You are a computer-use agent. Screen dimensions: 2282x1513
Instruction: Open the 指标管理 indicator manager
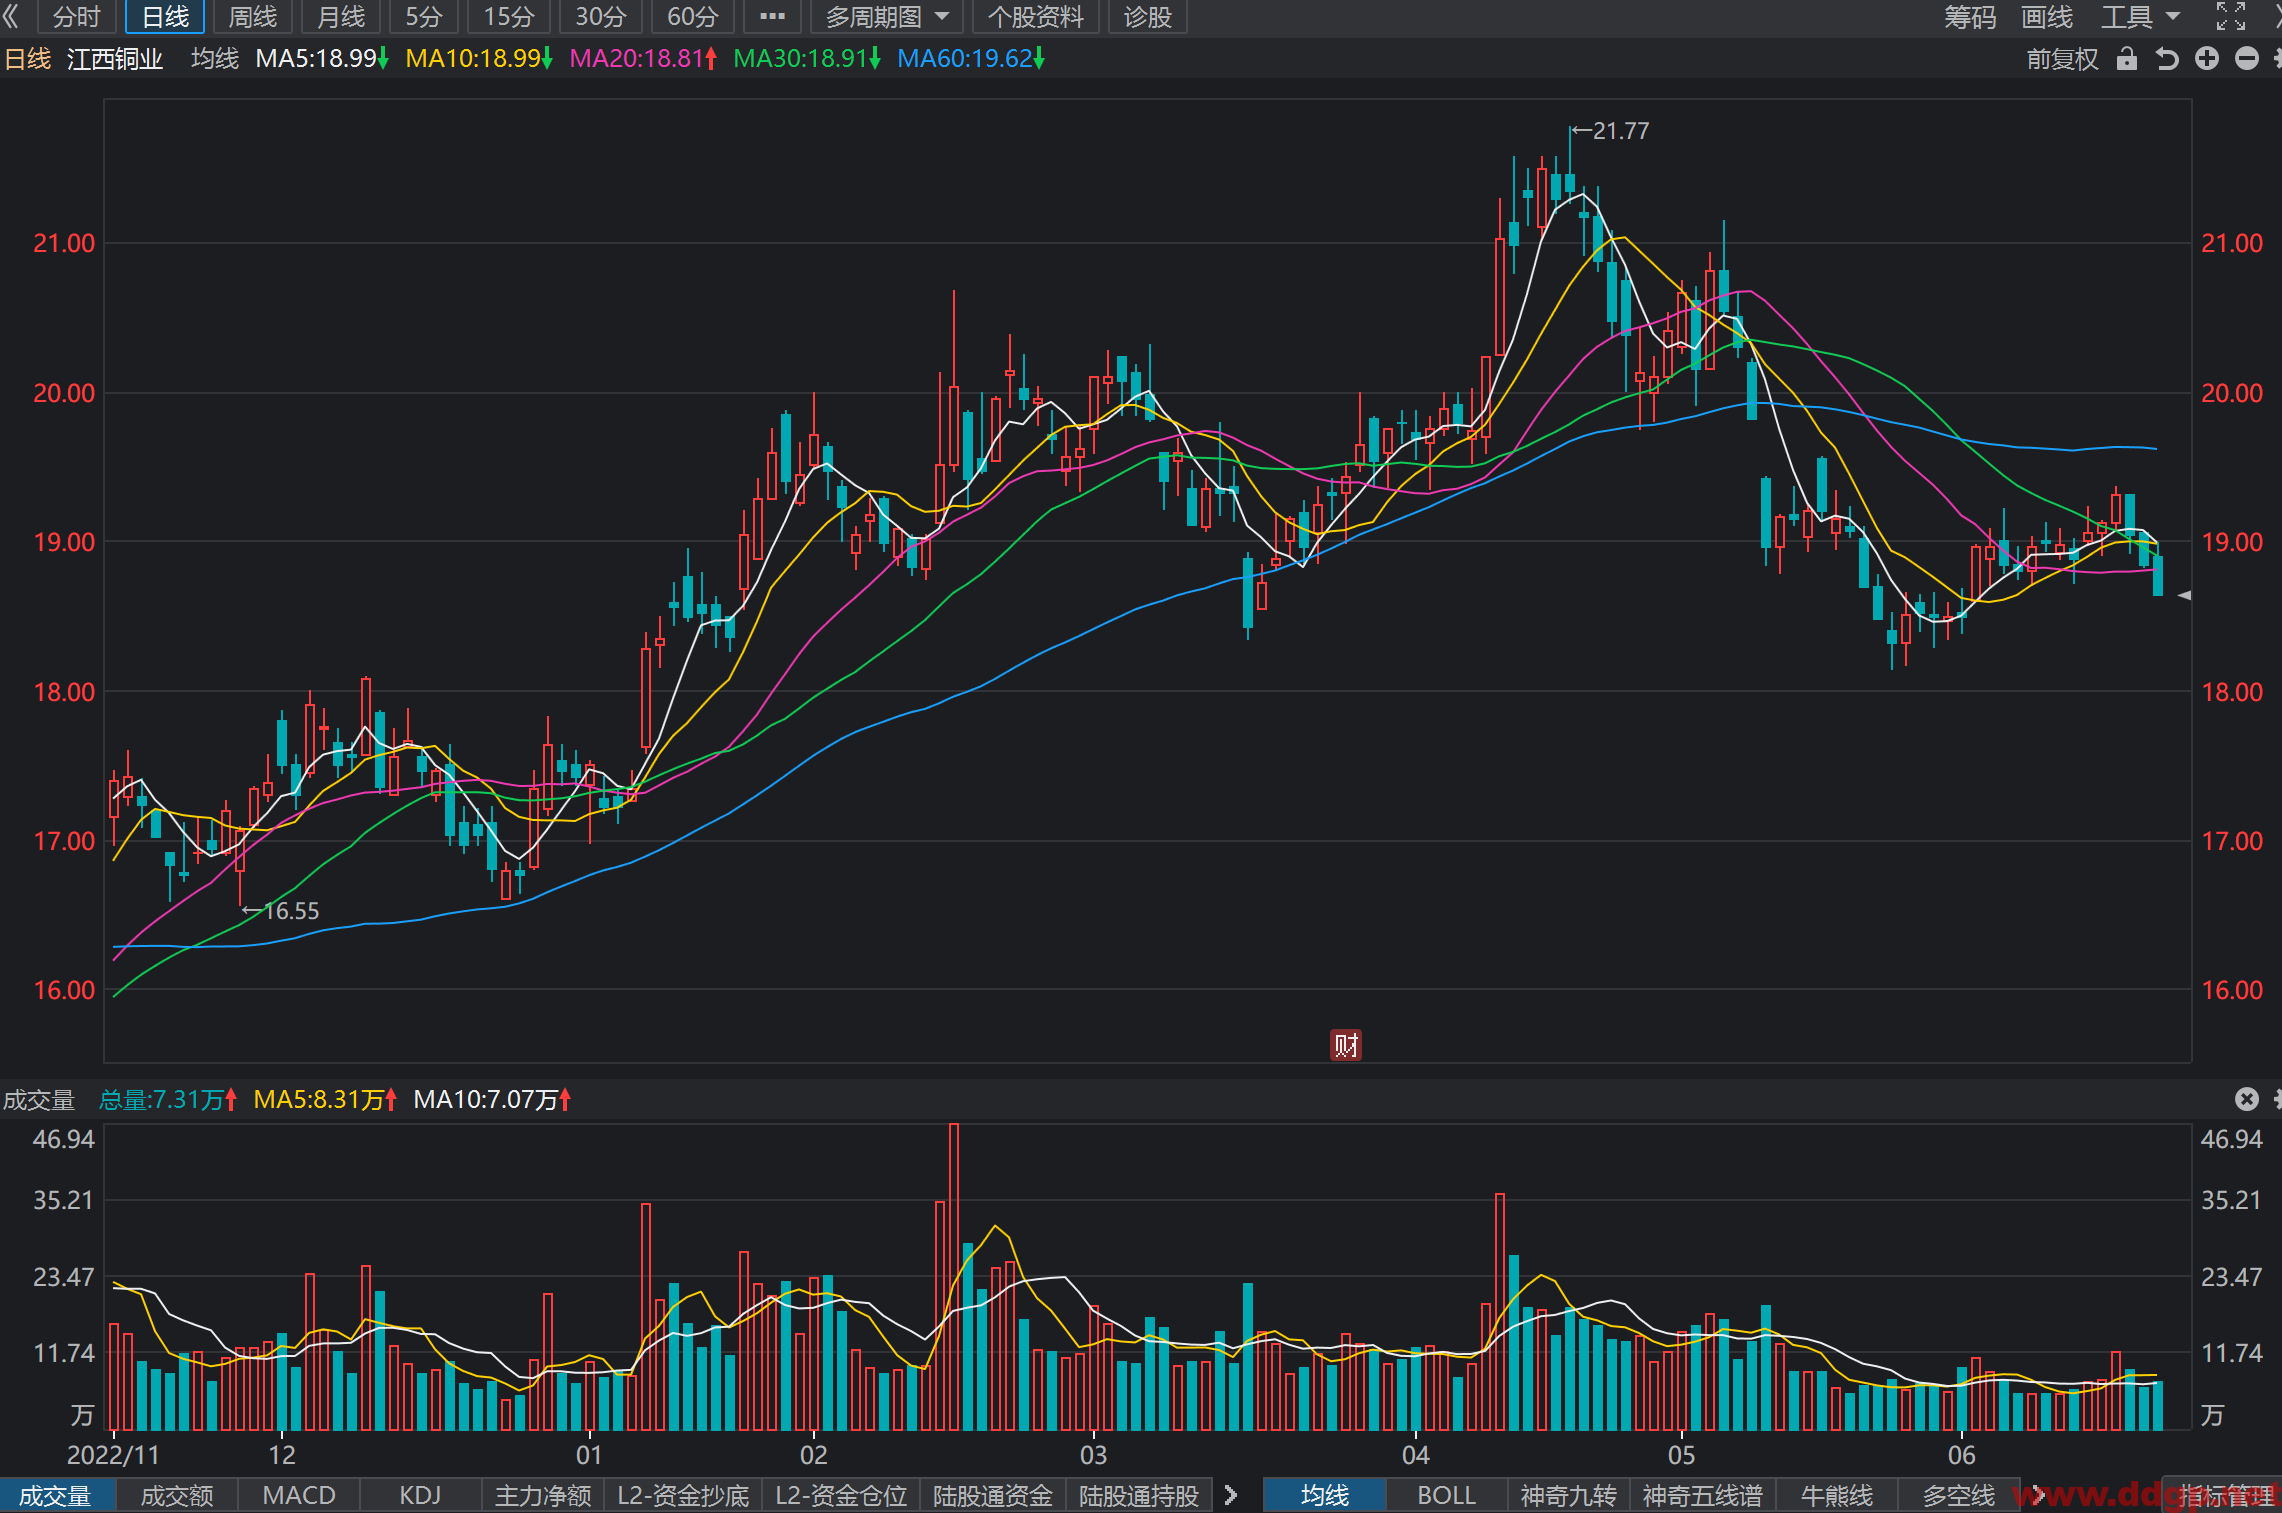click(2225, 1495)
